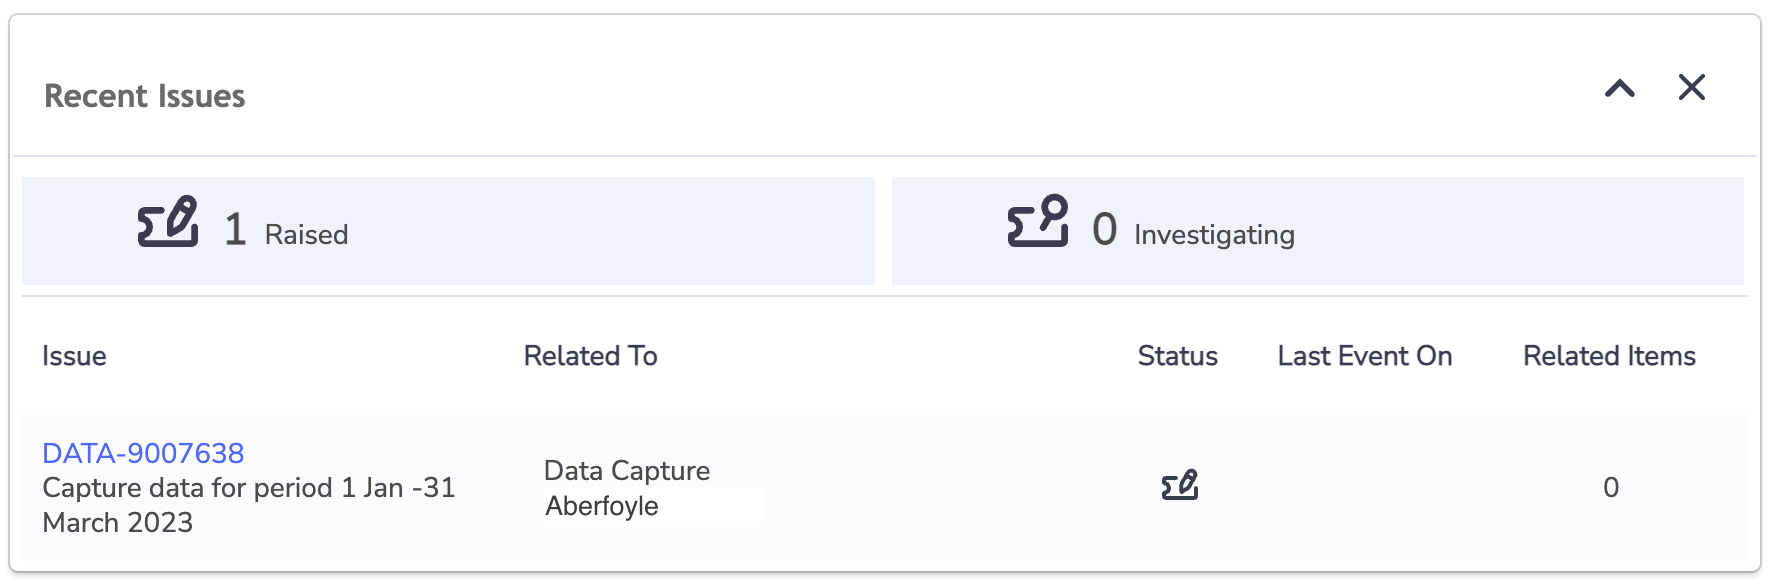
Task: Click the Data Capture label in row
Action: point(627,471)
